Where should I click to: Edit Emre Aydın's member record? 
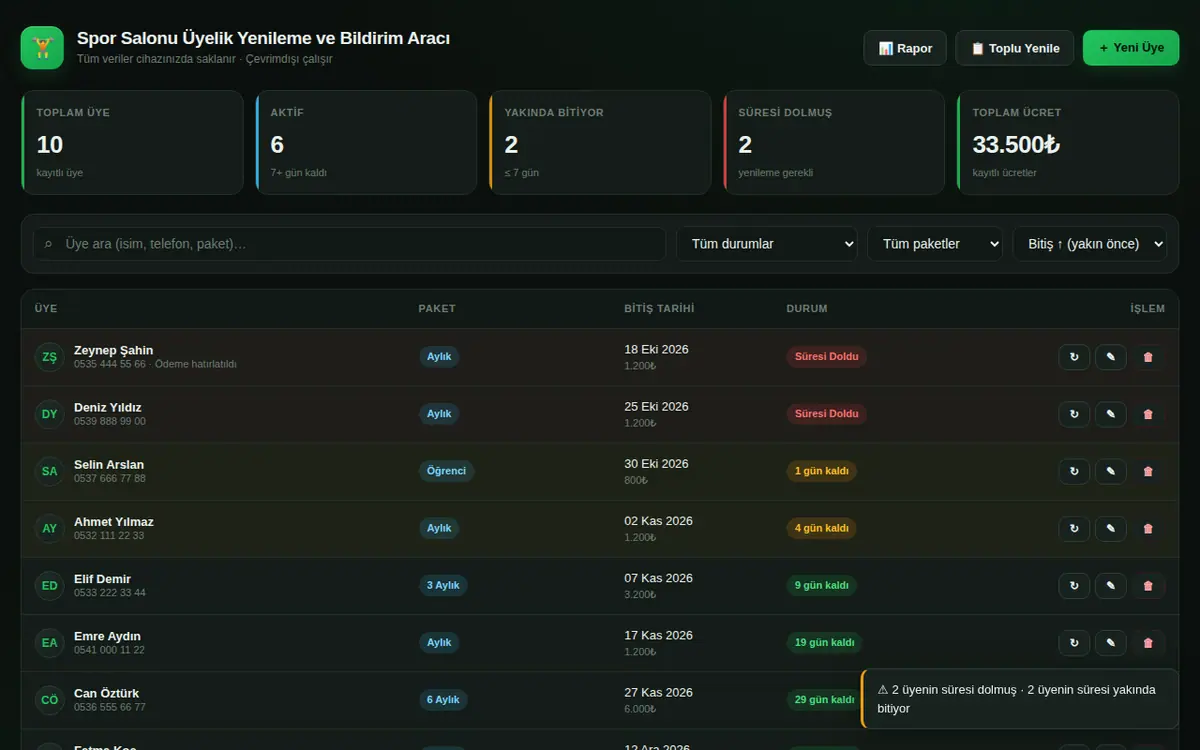click(1111, 643)
